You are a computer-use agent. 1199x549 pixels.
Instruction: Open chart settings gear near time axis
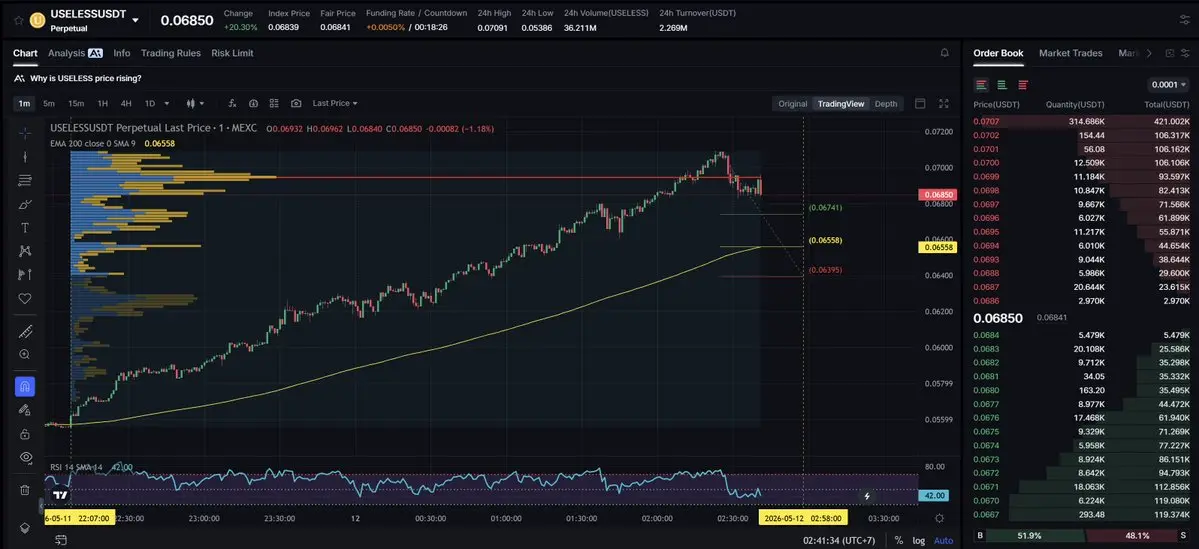940,518
